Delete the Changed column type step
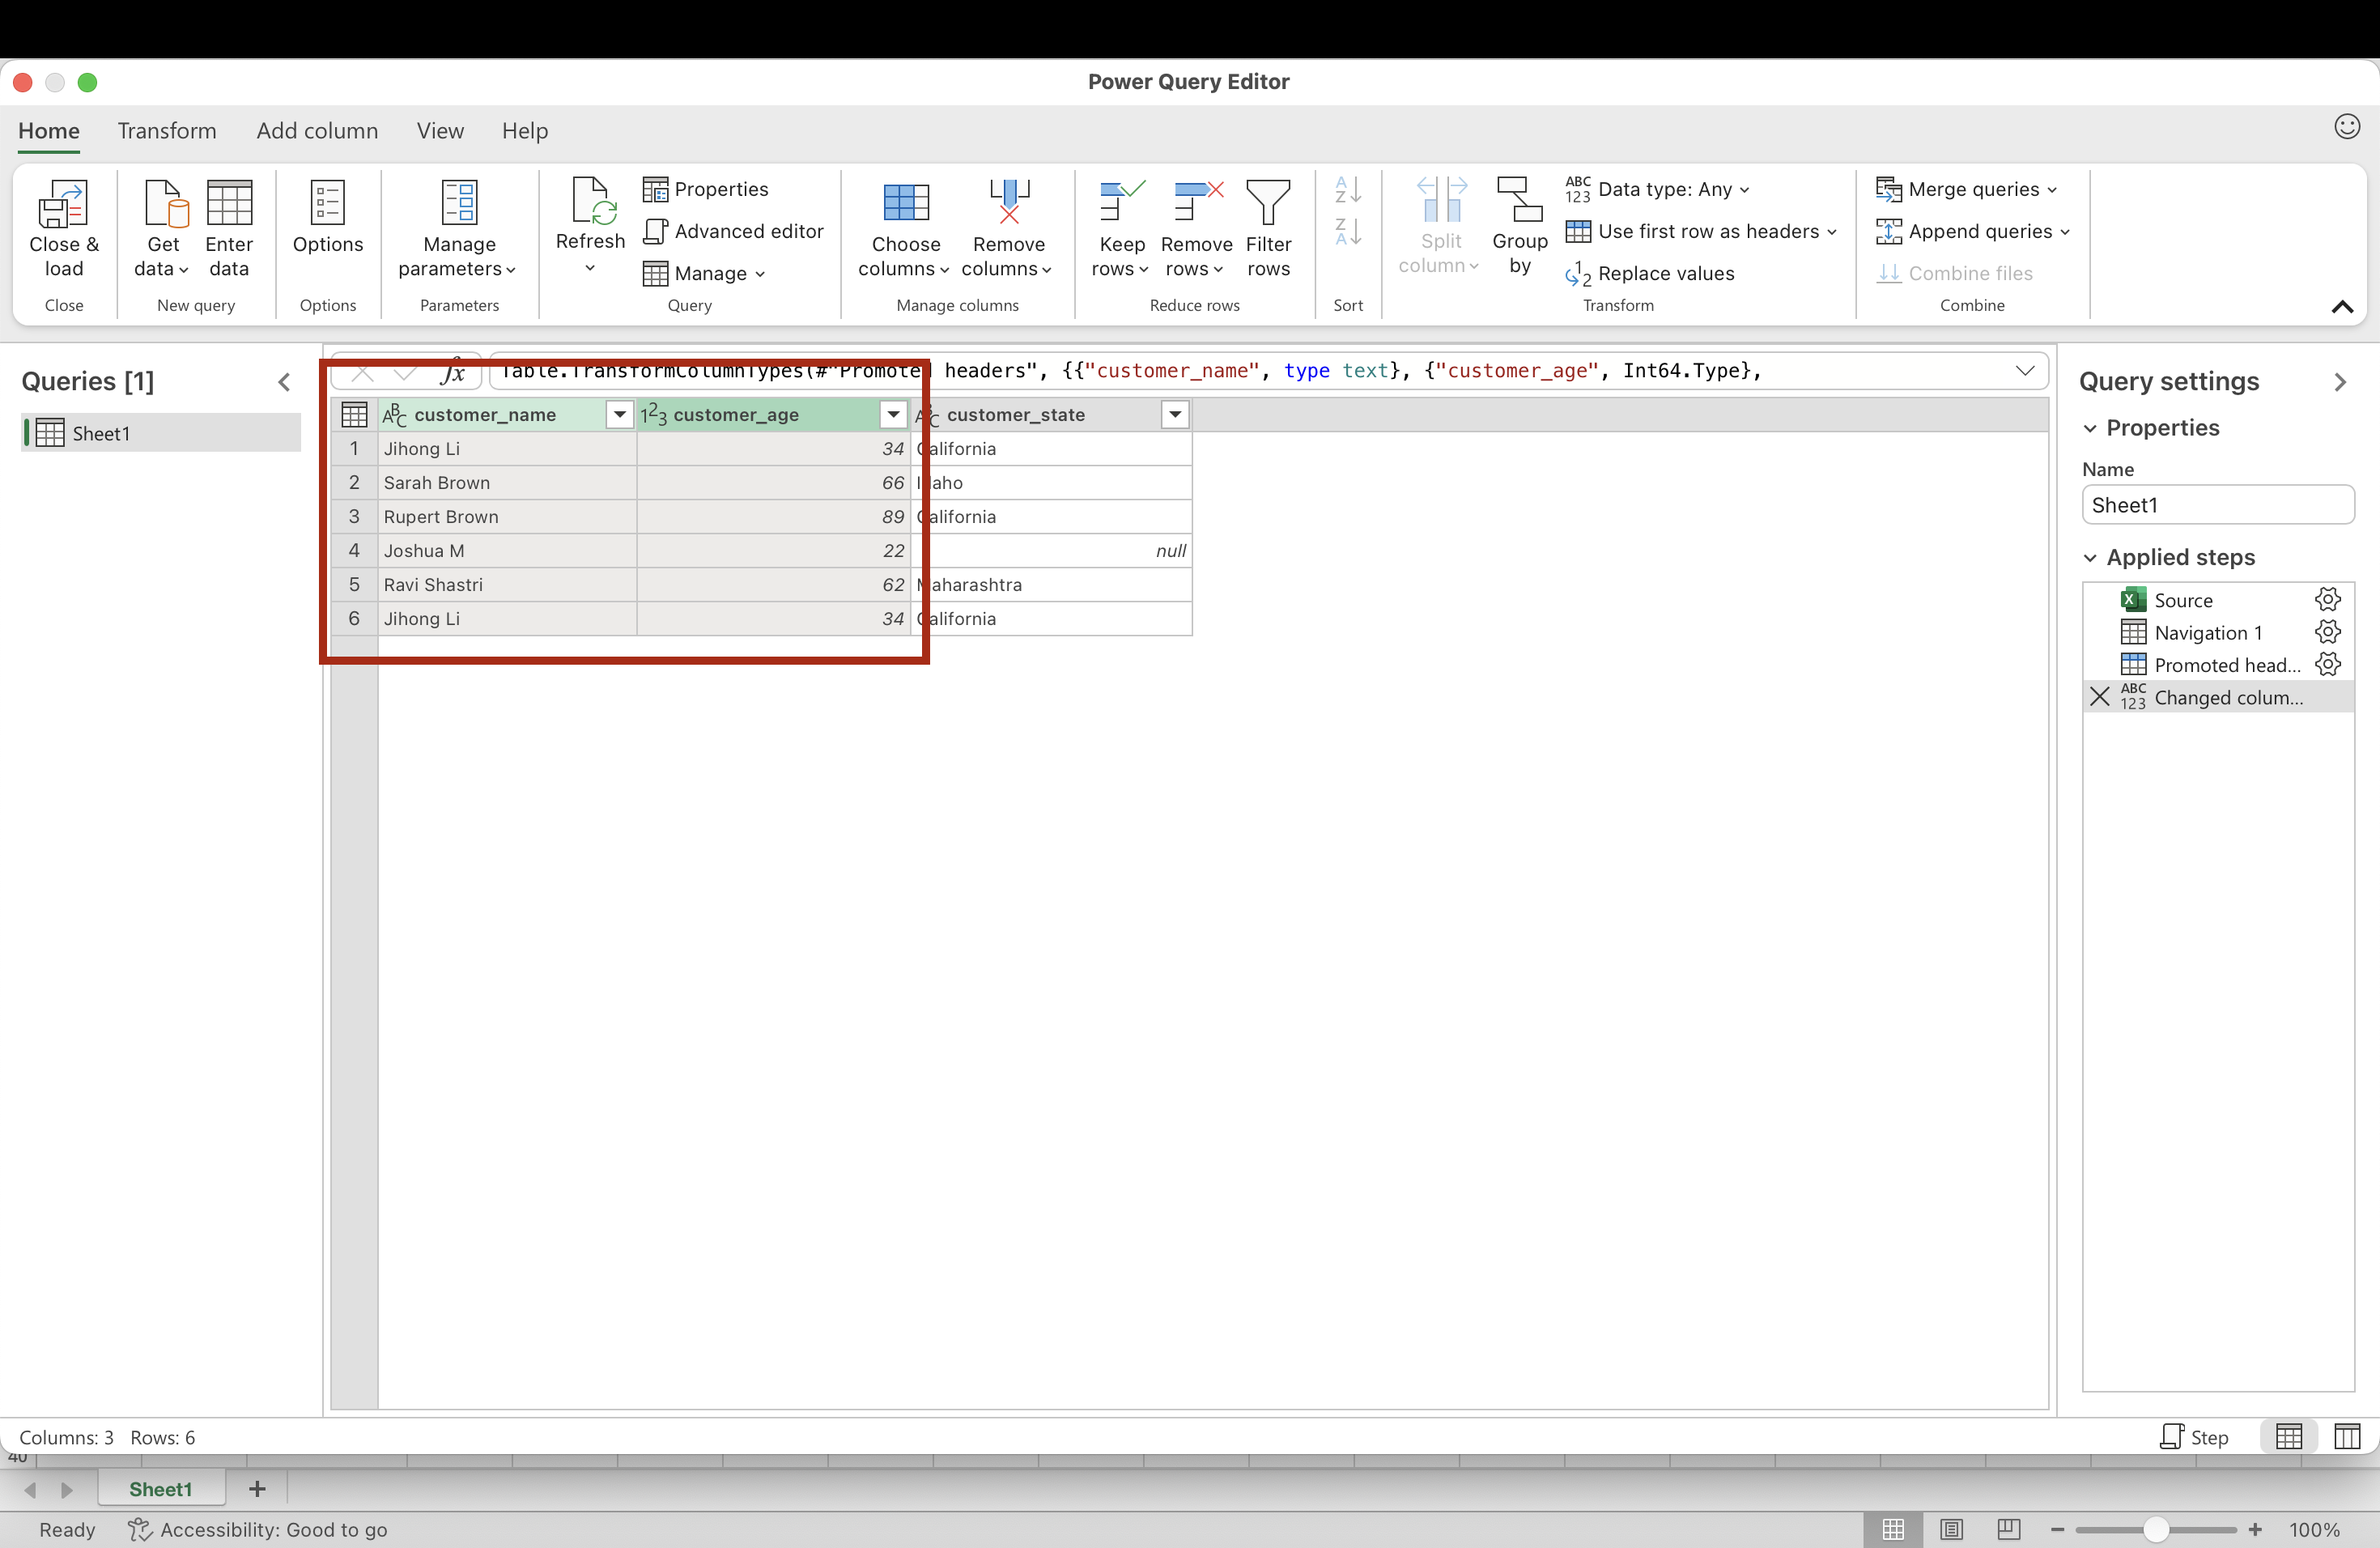This screenshot has width=2380, height=1548. click(2099, 697)
